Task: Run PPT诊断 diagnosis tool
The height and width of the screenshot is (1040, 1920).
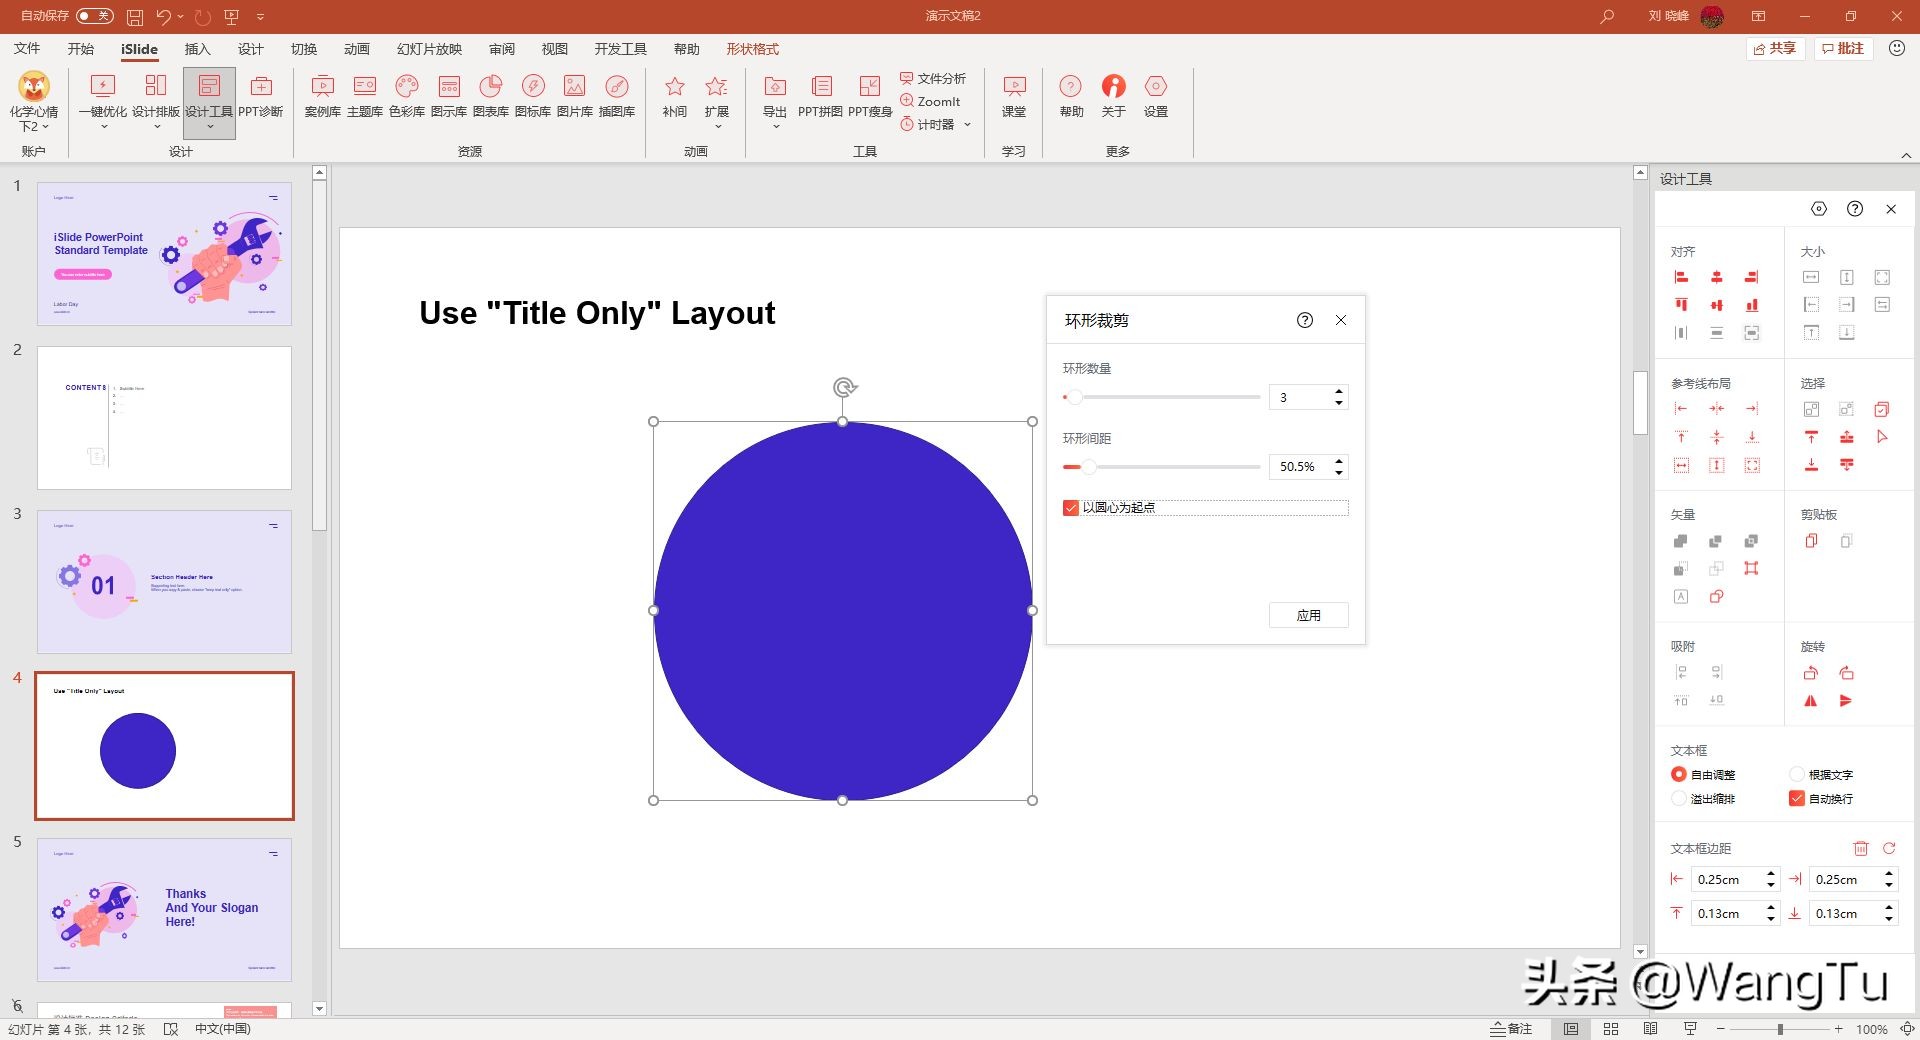Action: tap(261, 96)
